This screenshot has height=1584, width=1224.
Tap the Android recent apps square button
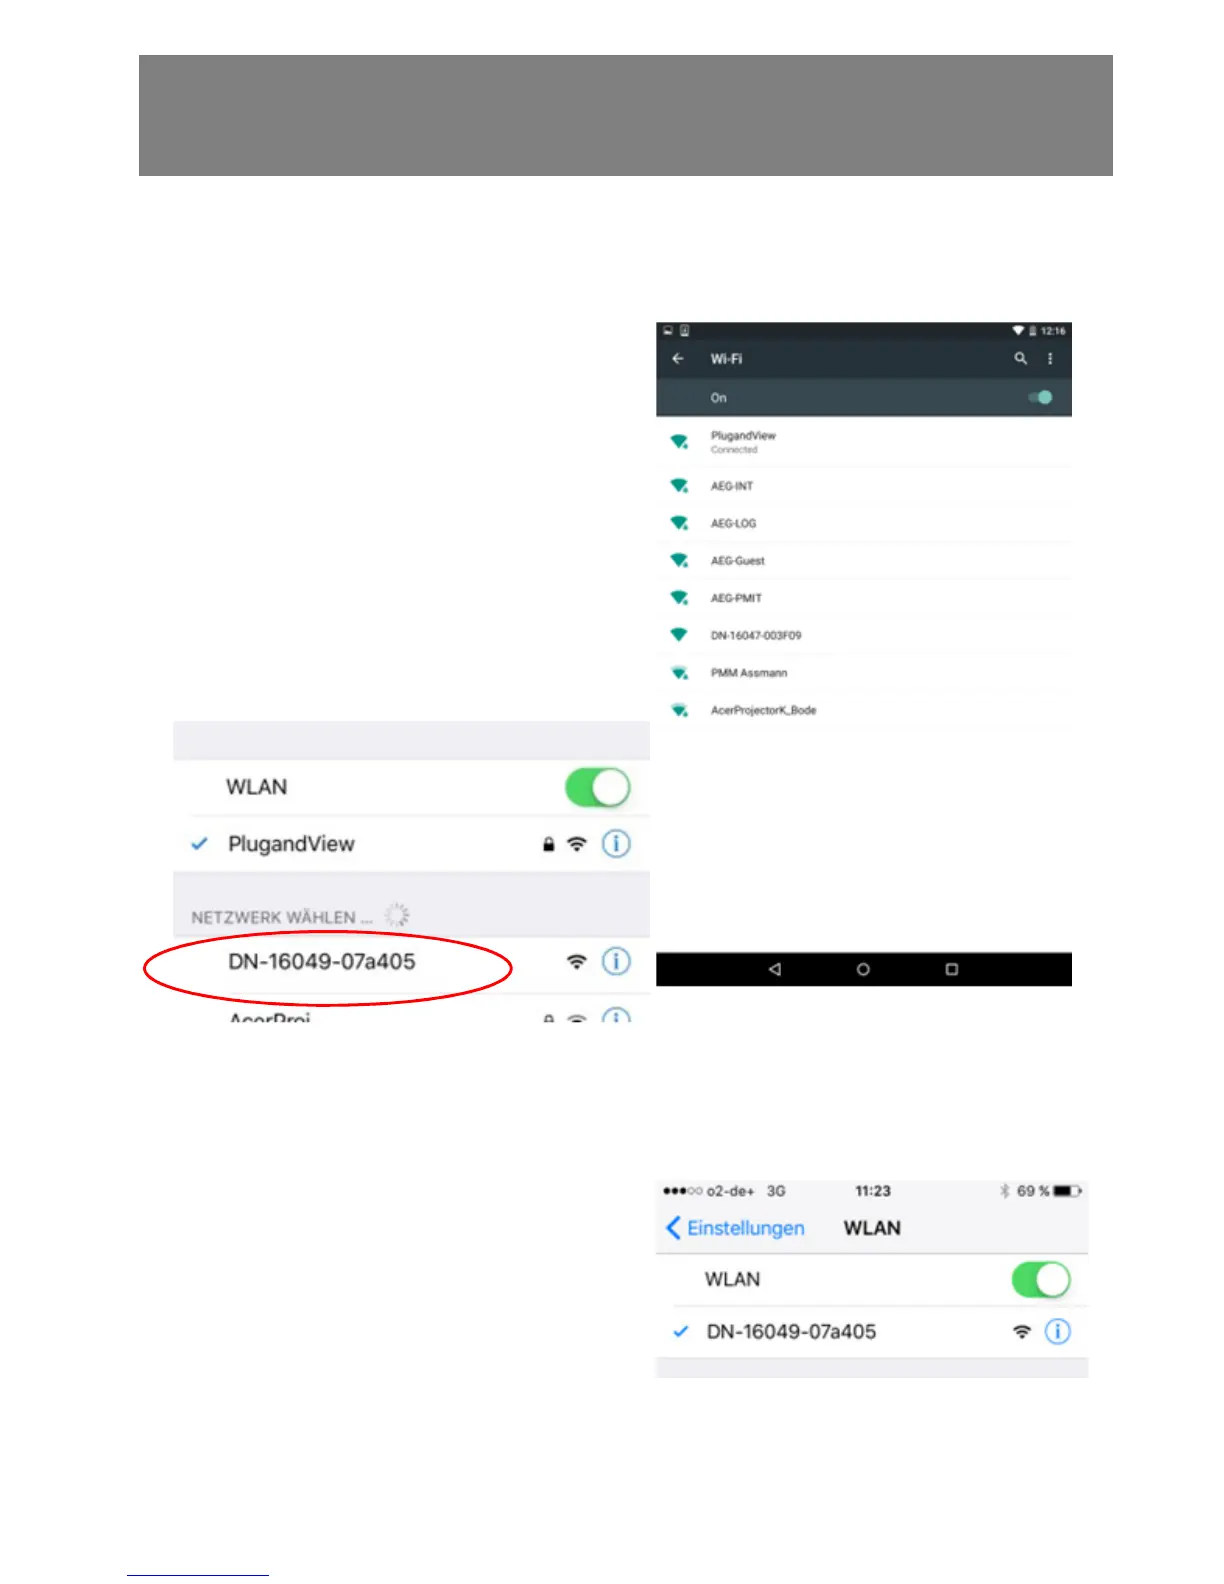[x=952, y=969]
